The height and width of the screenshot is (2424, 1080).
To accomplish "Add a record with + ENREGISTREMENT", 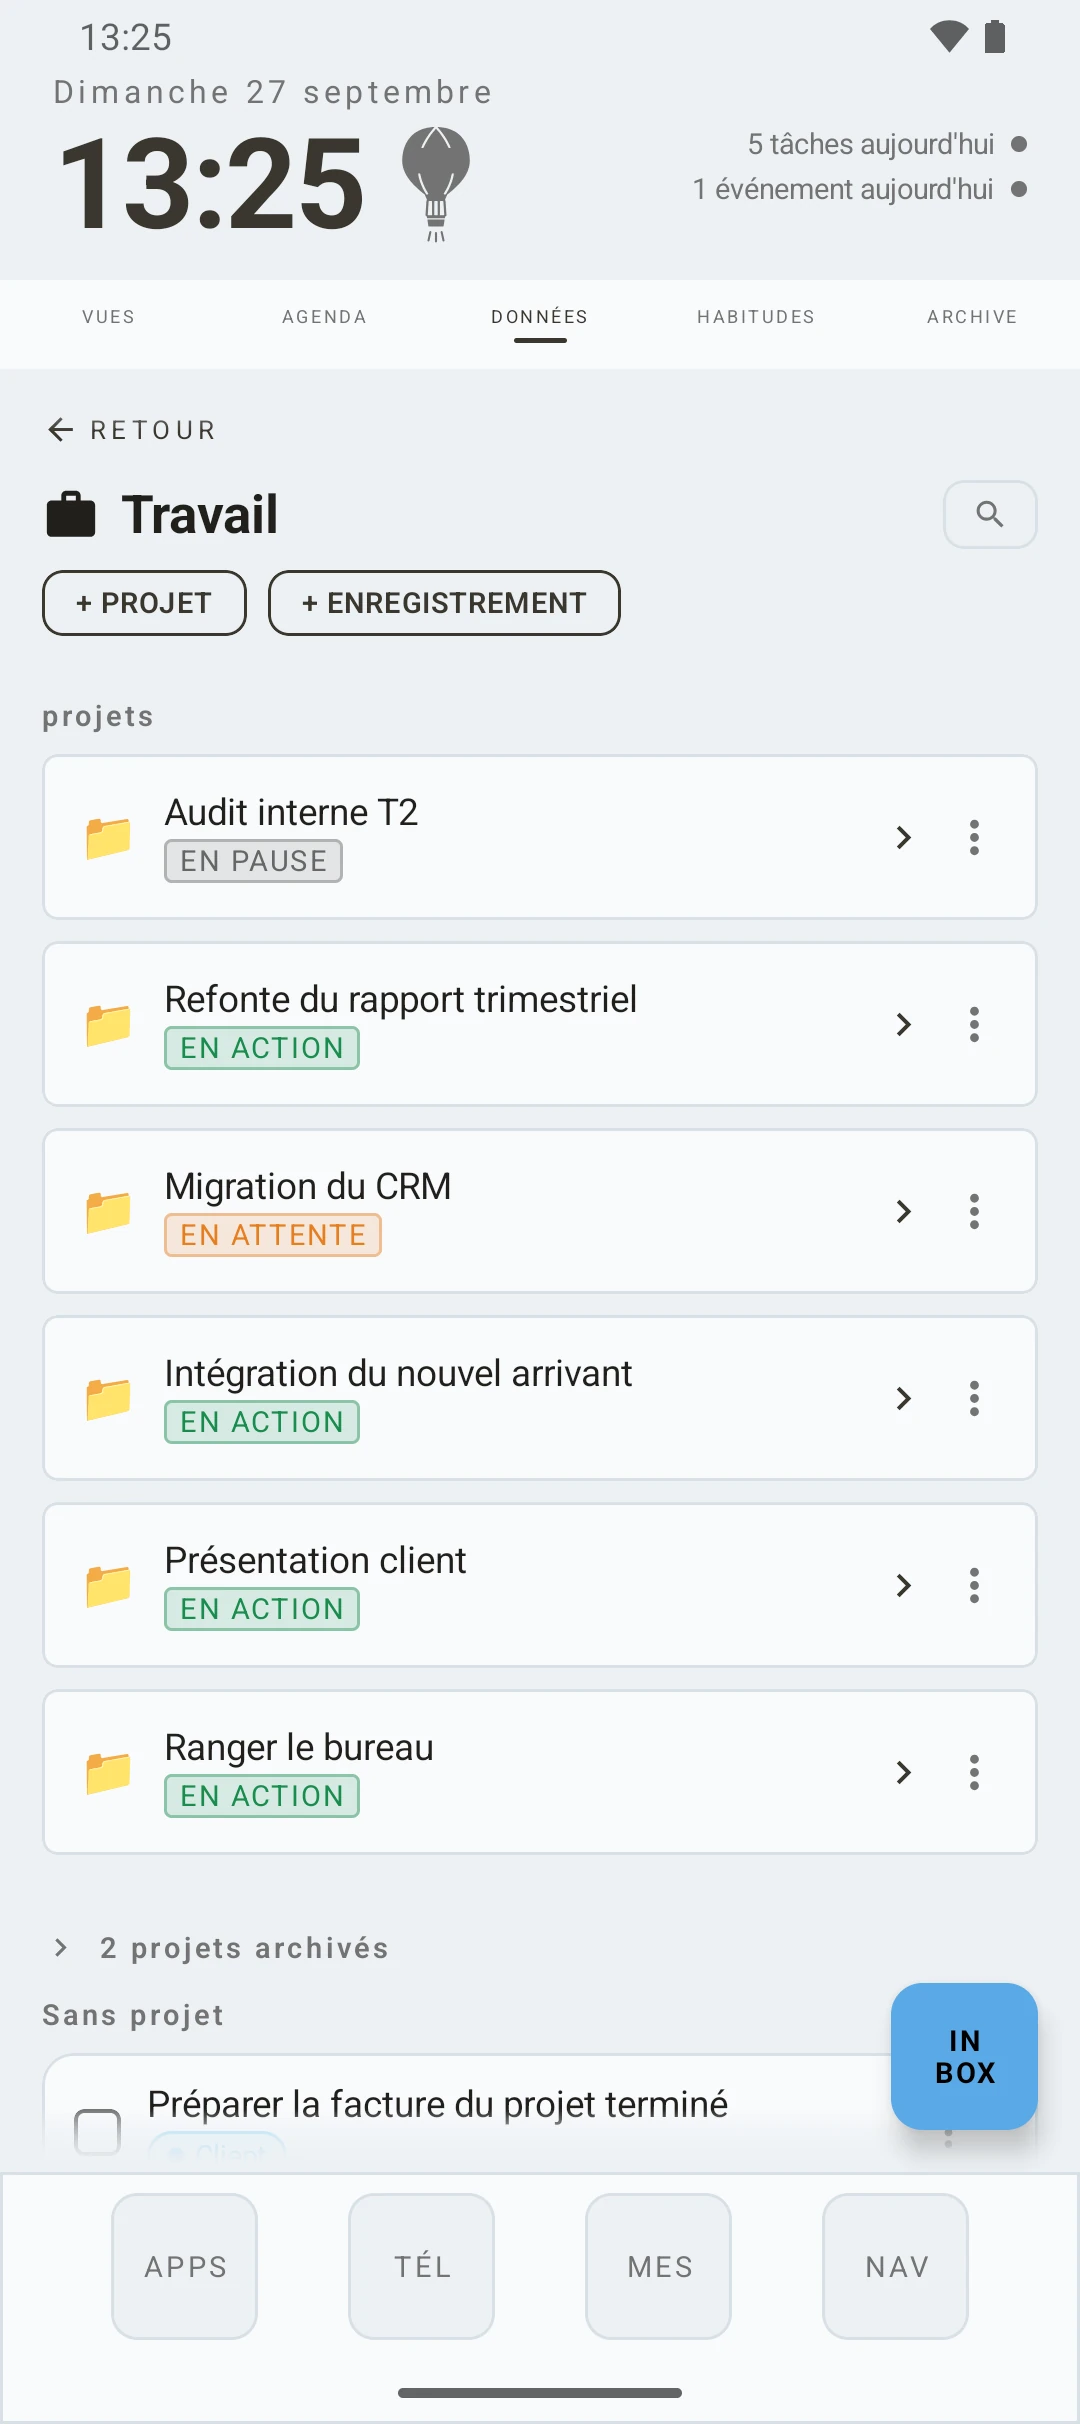I will (x=444, y=603).
